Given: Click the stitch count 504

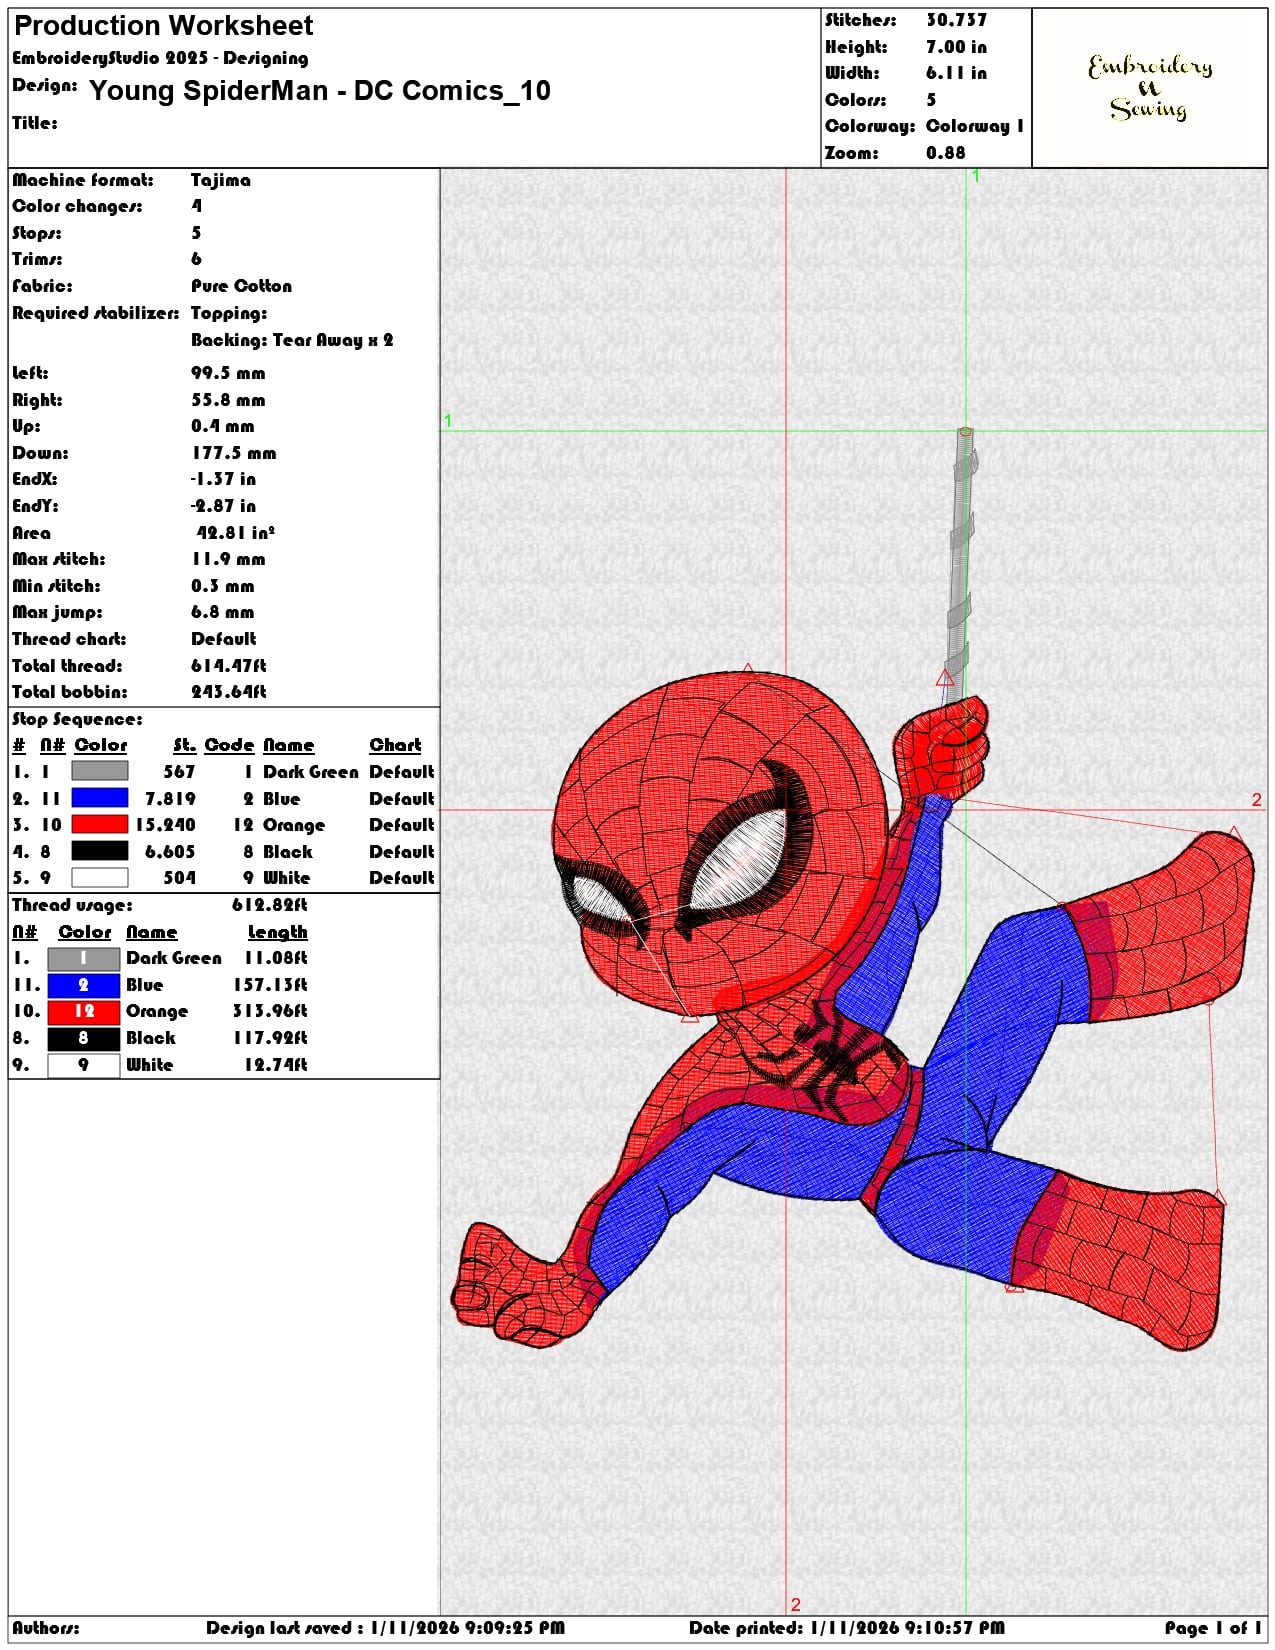Looking at the screenshot, I should (179, 878).
